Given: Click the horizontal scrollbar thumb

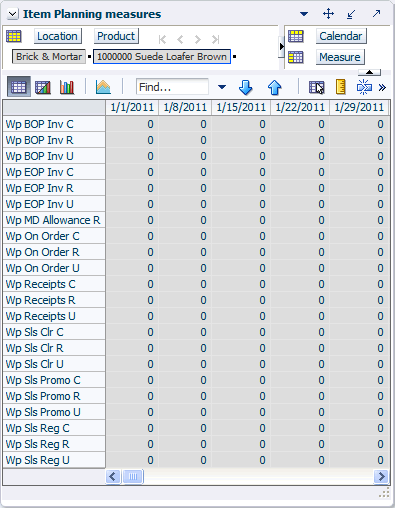Looking at the screenshot, I should 133,476.
